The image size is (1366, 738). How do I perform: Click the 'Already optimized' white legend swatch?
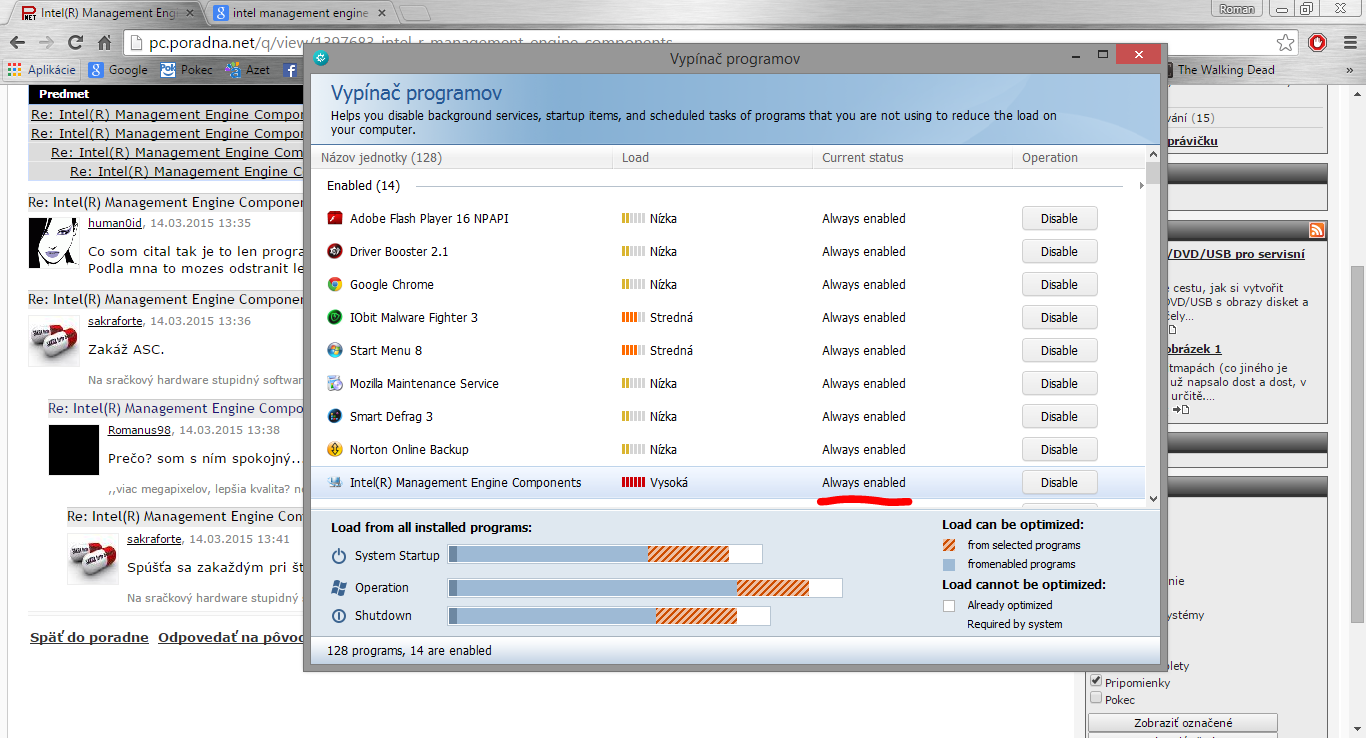(x=949, y=605)
